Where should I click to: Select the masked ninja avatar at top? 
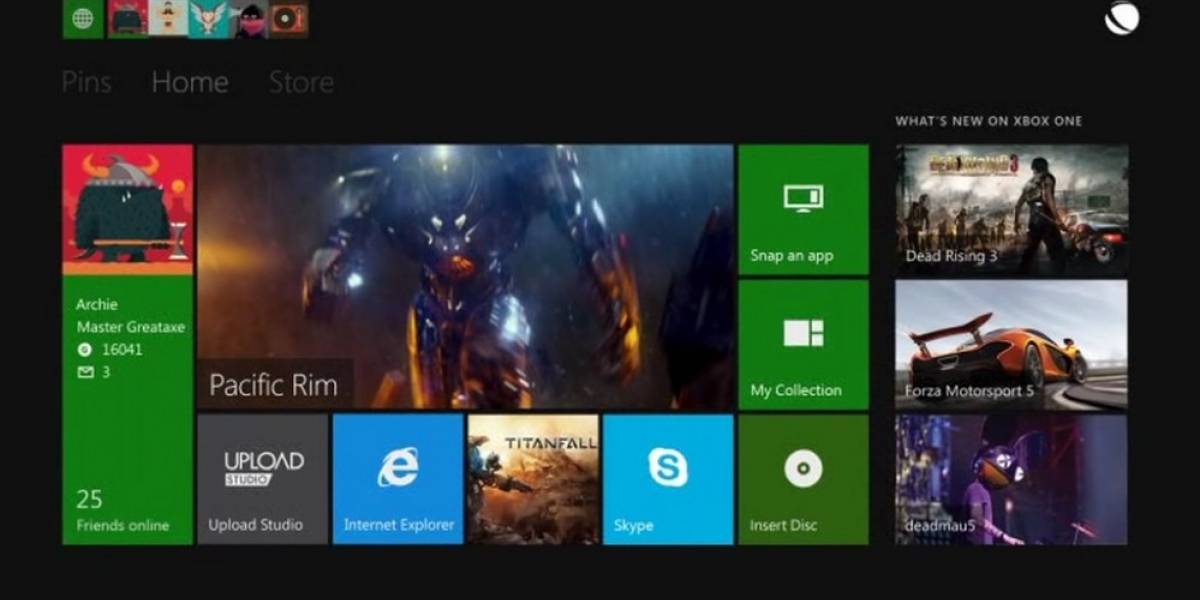pos(249,19)
